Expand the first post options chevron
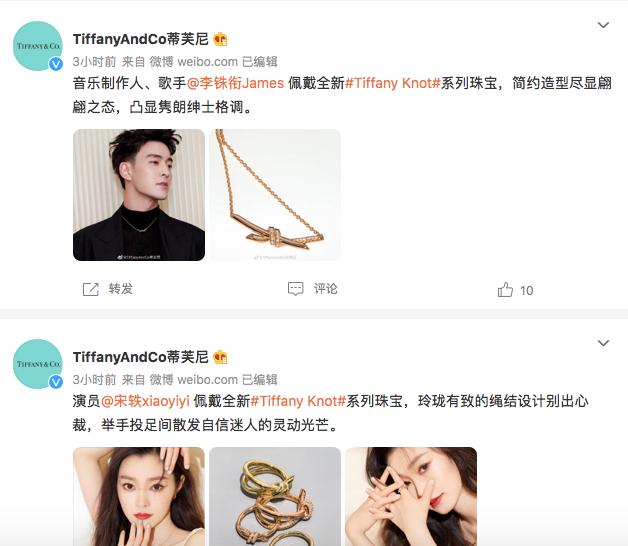This screenshot has width=628, height=546. coord(603,25)
